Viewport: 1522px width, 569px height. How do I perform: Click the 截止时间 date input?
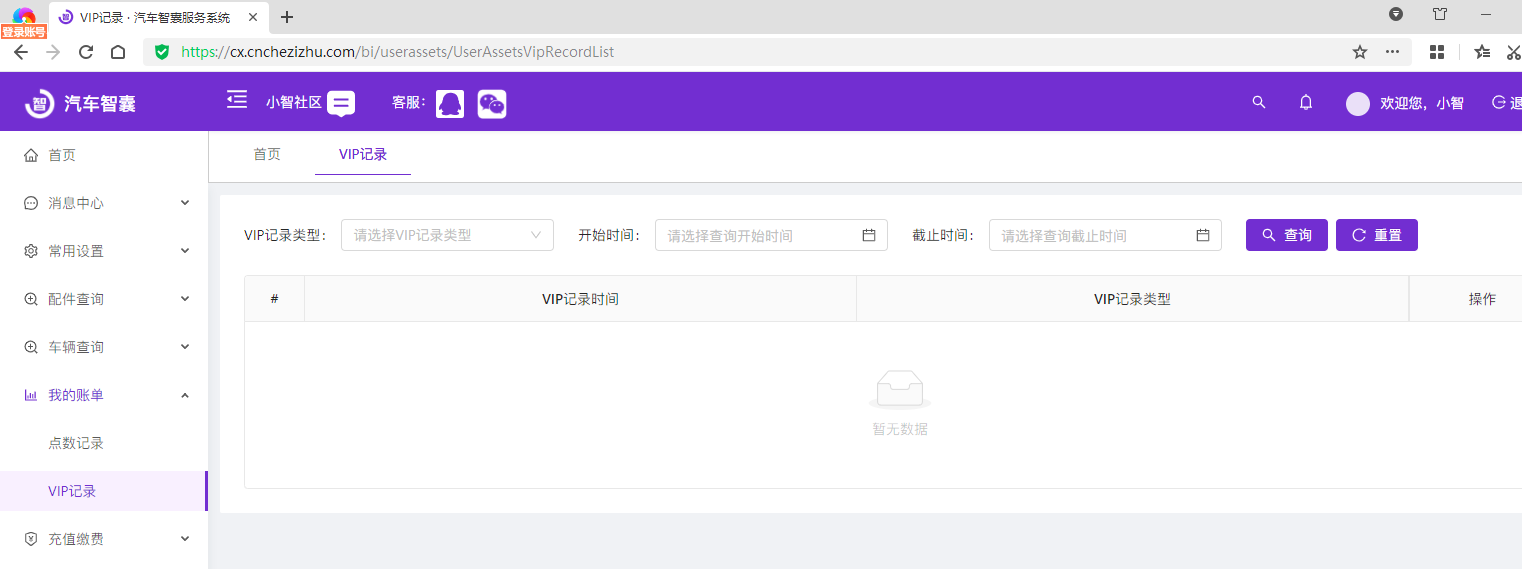click(1105, 235)
